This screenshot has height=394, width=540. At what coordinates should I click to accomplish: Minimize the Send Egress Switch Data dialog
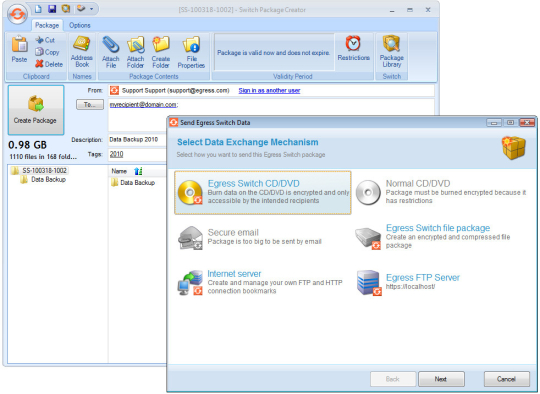point(494,123)
